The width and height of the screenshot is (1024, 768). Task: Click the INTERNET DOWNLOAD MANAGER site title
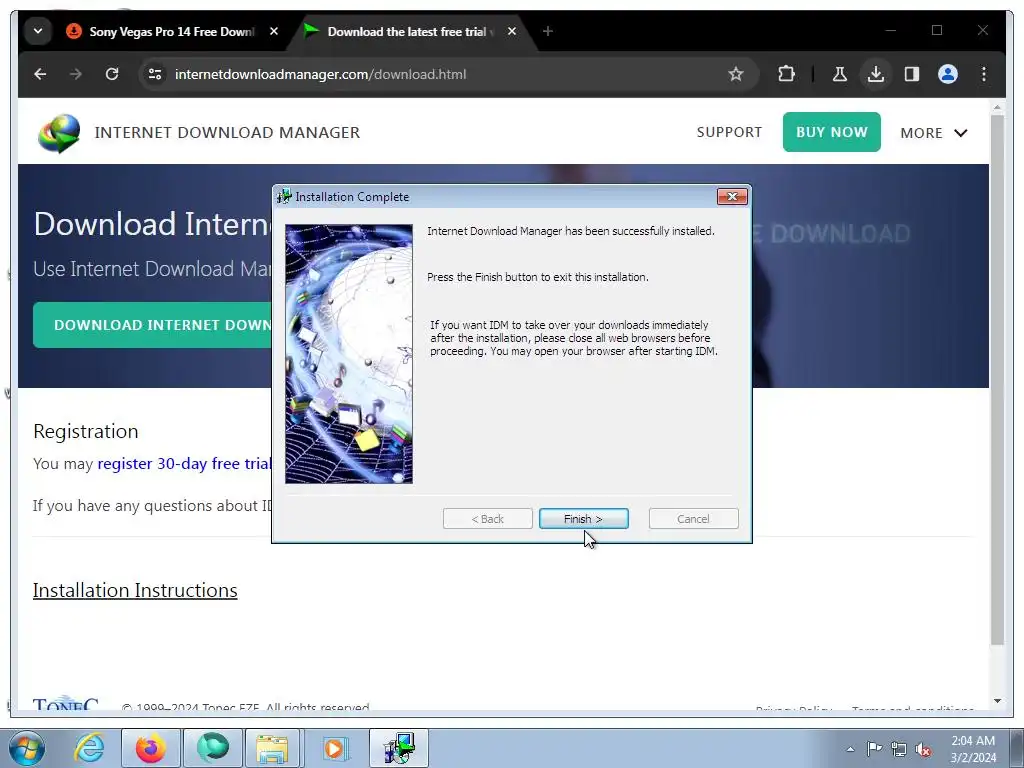pyautogui.click(x=227, y=133)
